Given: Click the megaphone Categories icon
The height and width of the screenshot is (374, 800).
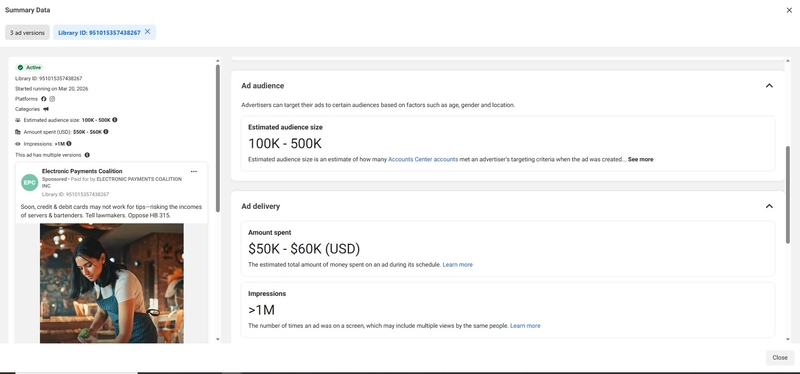Looking at the screenshot, I should [46, 109].
